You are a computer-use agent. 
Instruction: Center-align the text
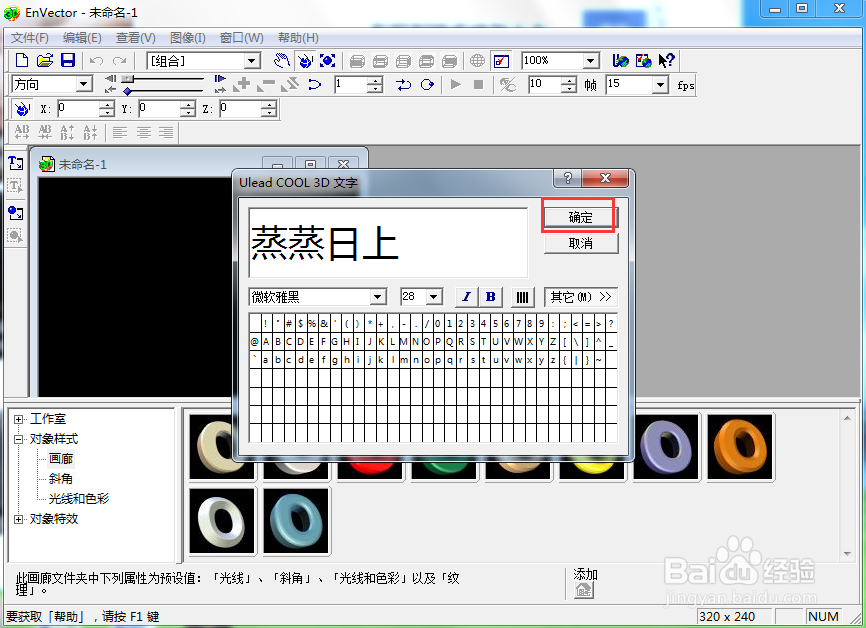pos(143,132)
